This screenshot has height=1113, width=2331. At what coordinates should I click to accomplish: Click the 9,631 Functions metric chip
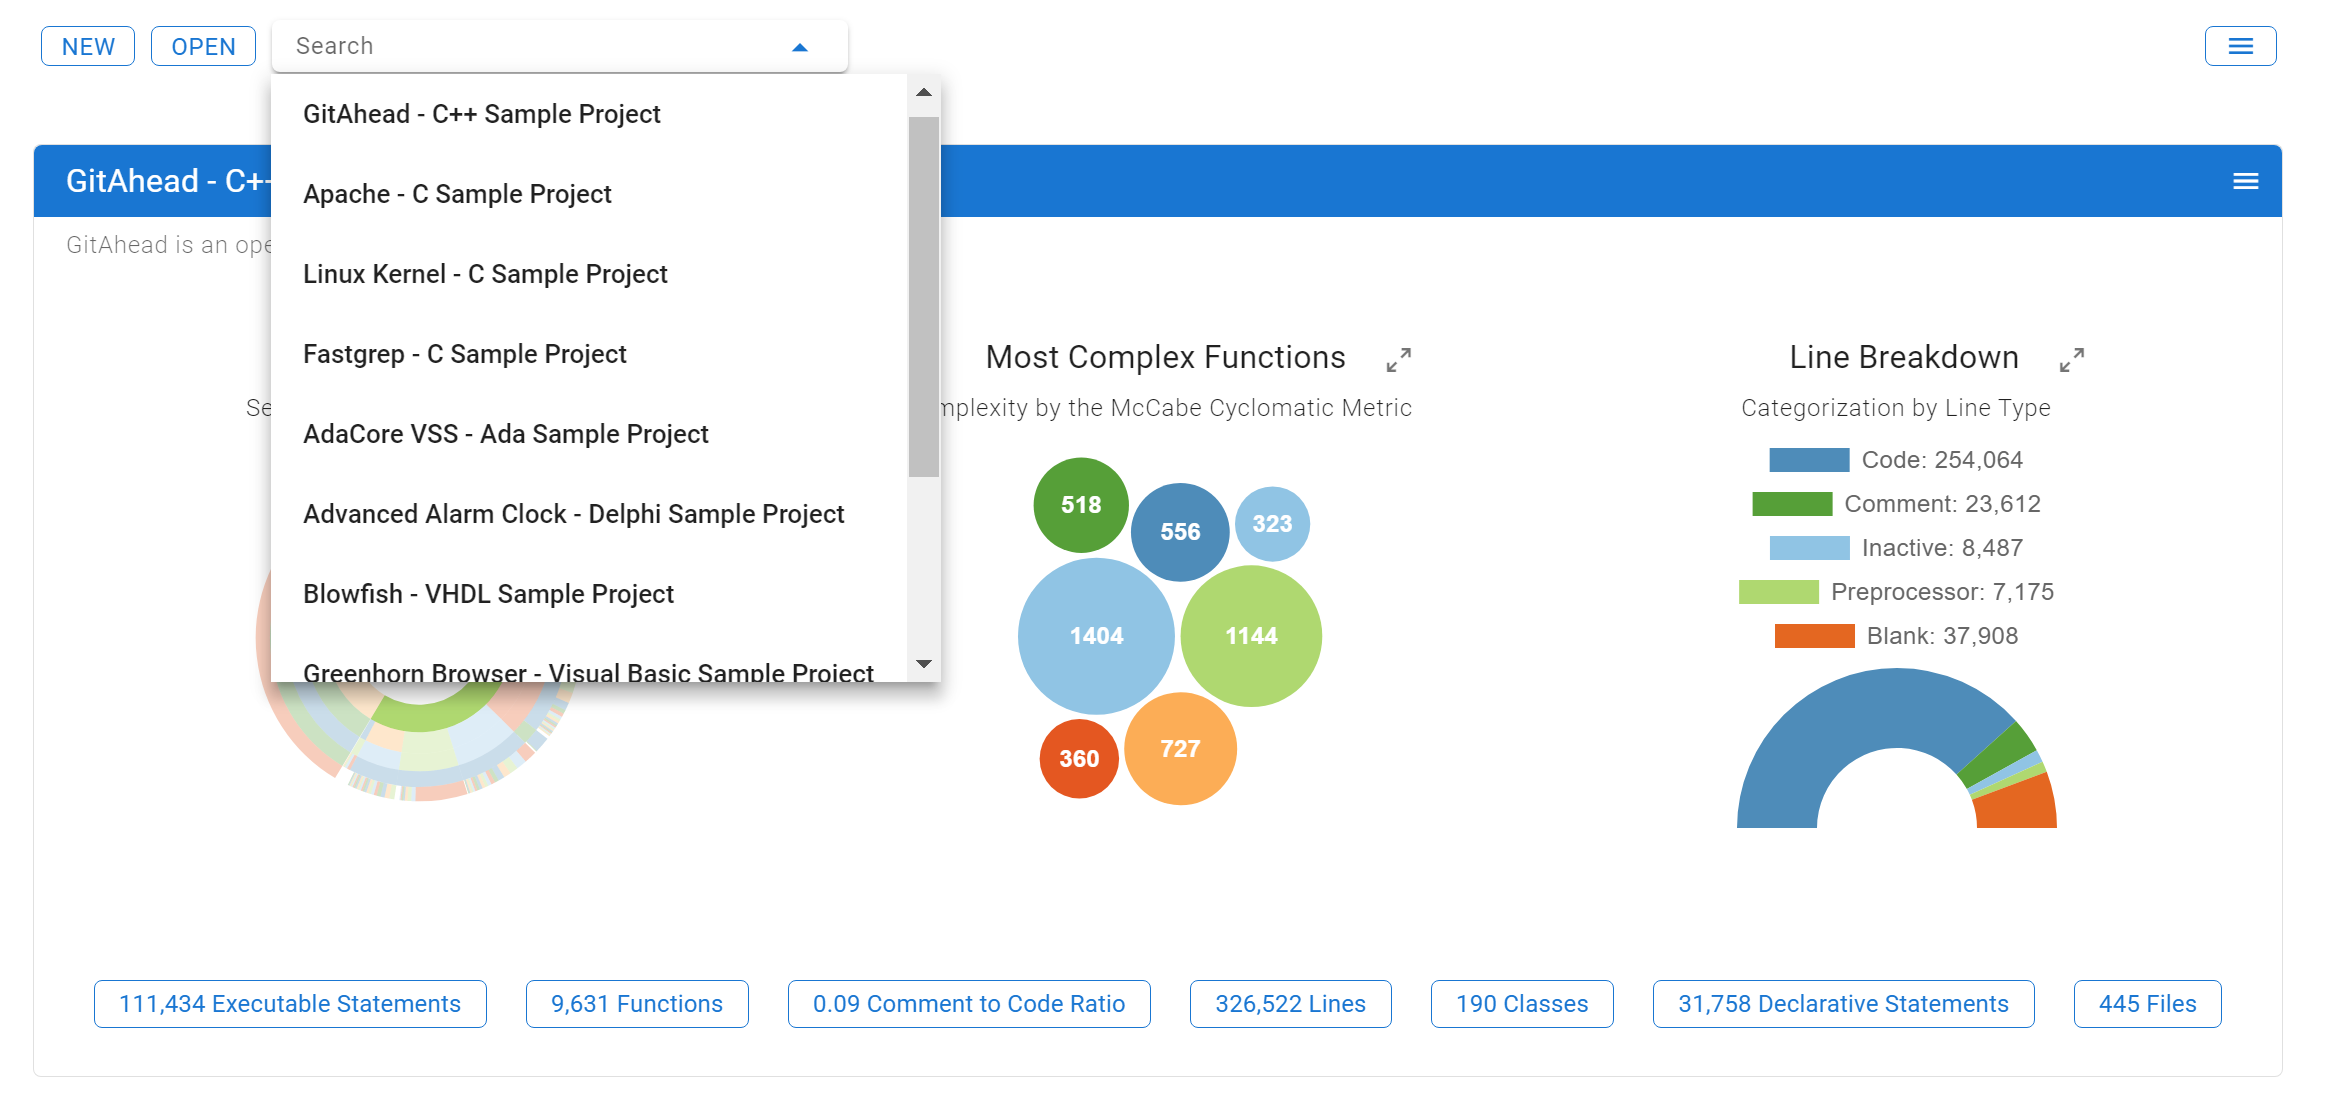[x=636, y=1004]
